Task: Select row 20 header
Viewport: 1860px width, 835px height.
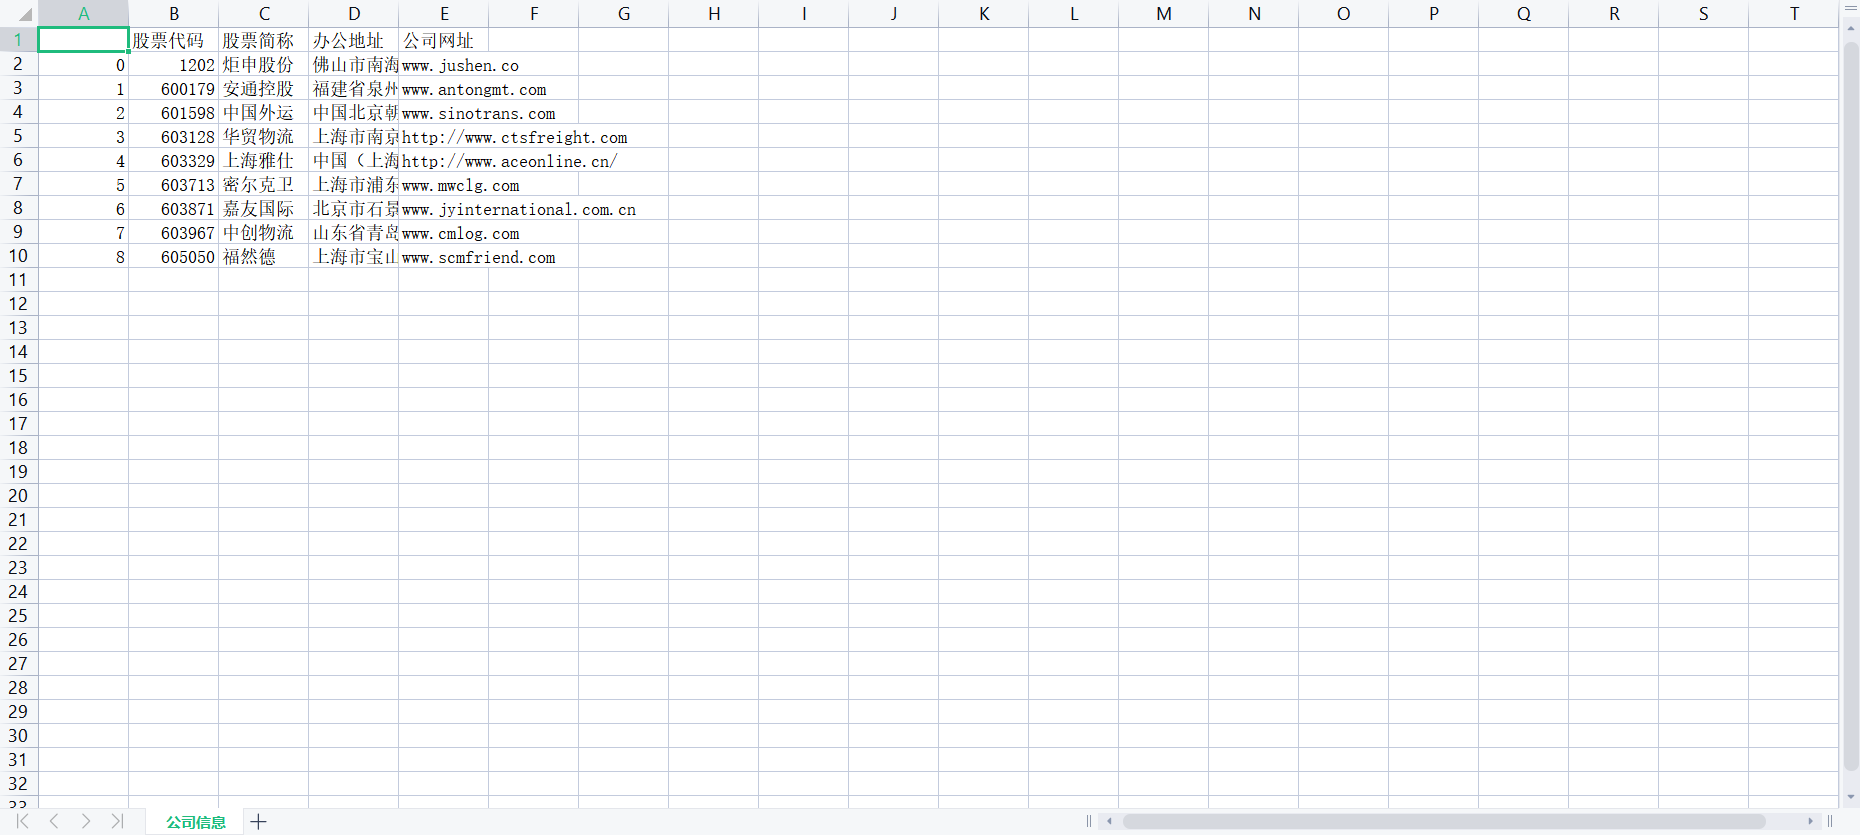Action: (18, 496)
